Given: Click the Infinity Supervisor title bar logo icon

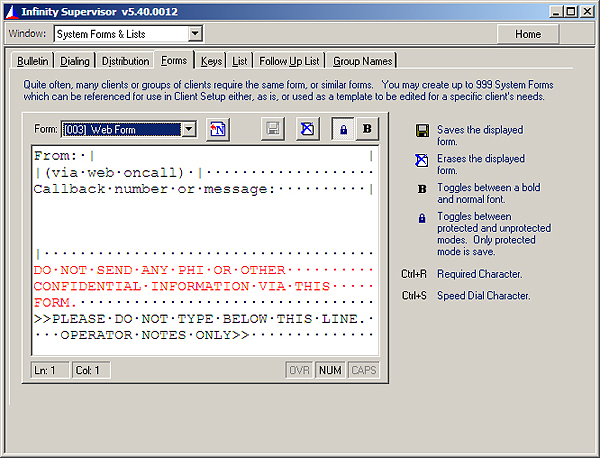Looking at the screenshot, I should point(11,11).
